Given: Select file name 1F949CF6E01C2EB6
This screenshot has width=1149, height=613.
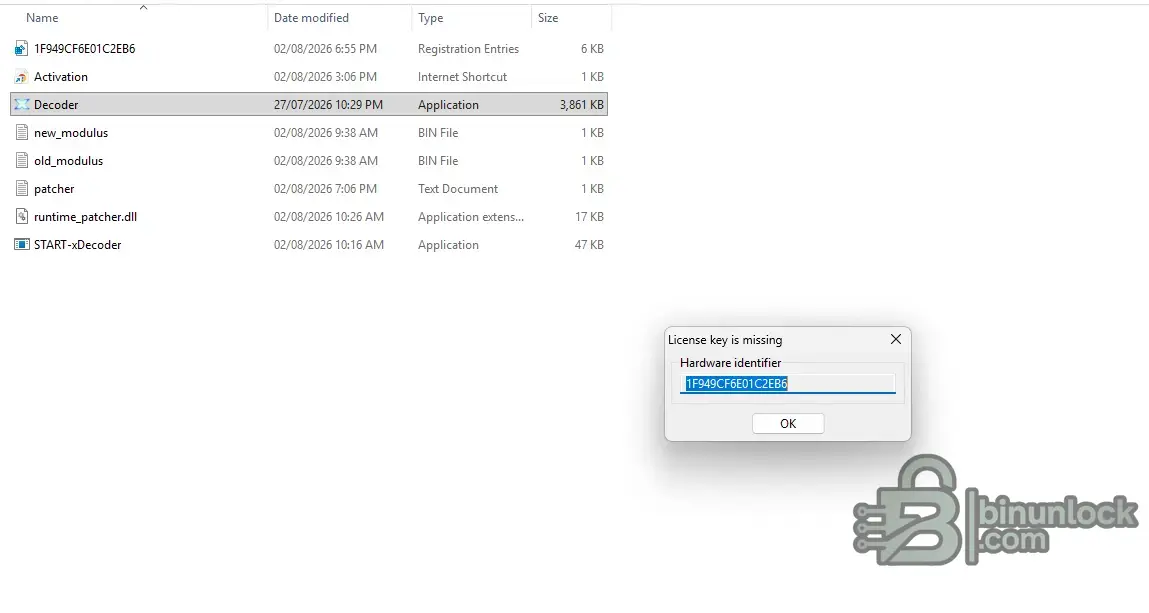Looking at the screenshot, I should [84, 49].
